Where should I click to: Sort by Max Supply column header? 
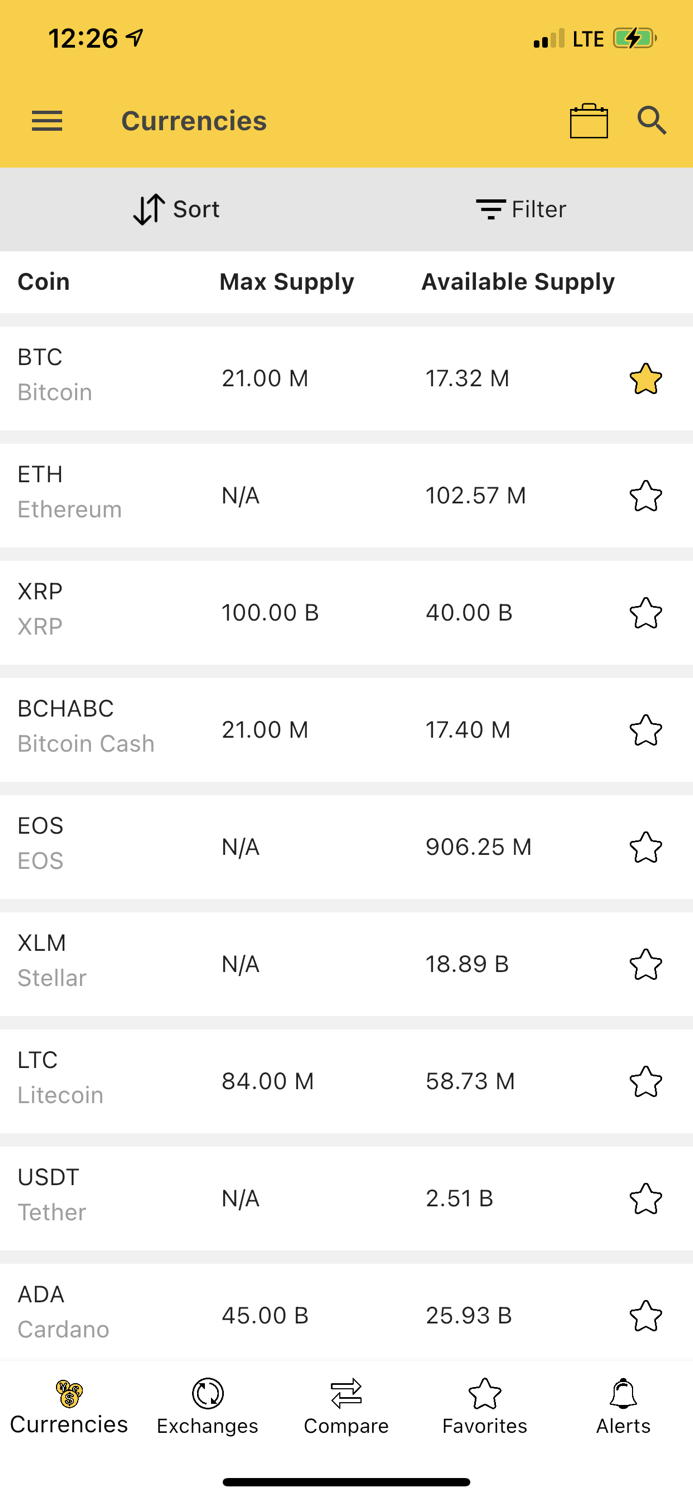pyautogui.click(x=286, y=281)
